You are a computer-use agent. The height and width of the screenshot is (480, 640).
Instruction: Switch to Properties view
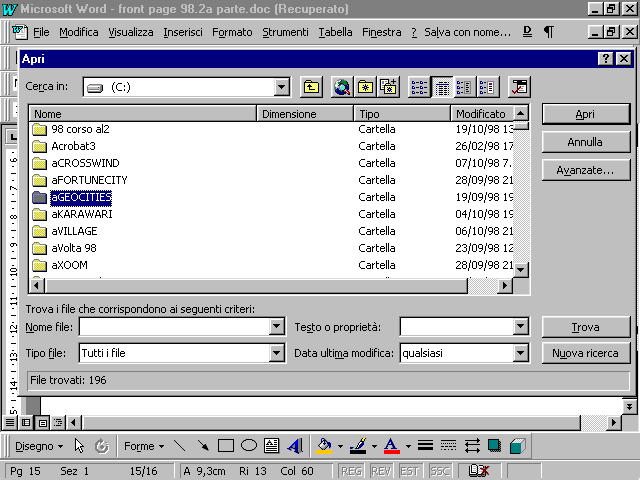464,87
